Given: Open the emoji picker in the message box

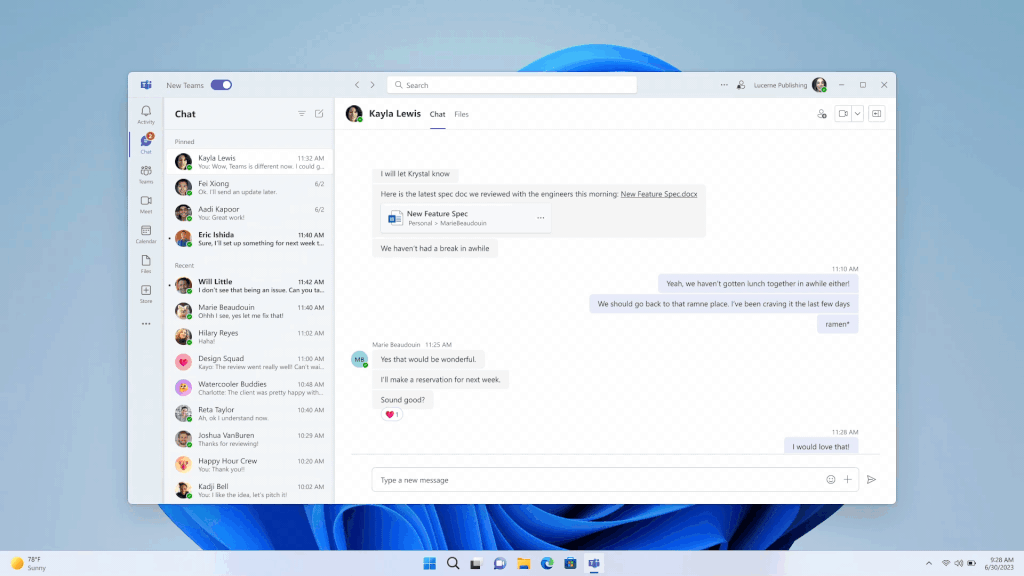Looking at the screenshot, I should tap(830, 480).
